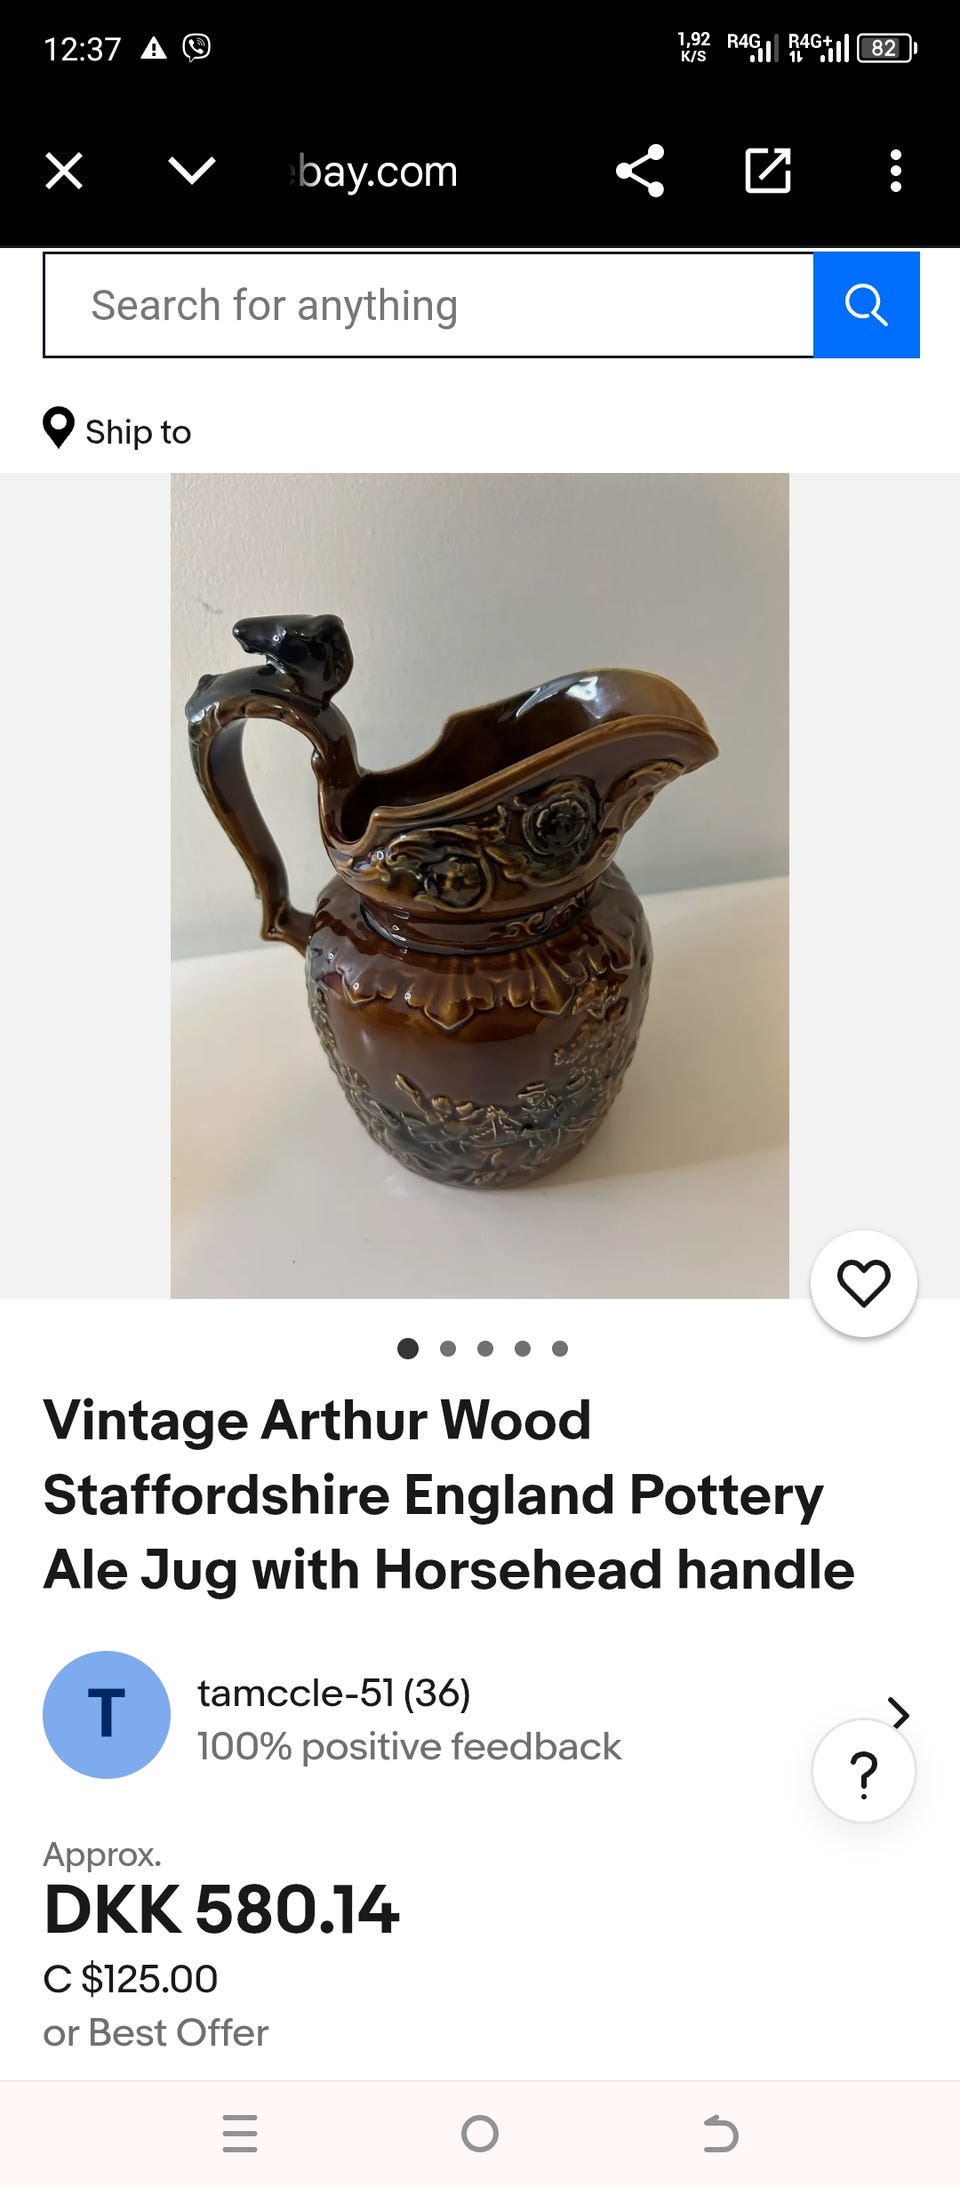Add item to watchlist with heart icon

pos(864,1283)
